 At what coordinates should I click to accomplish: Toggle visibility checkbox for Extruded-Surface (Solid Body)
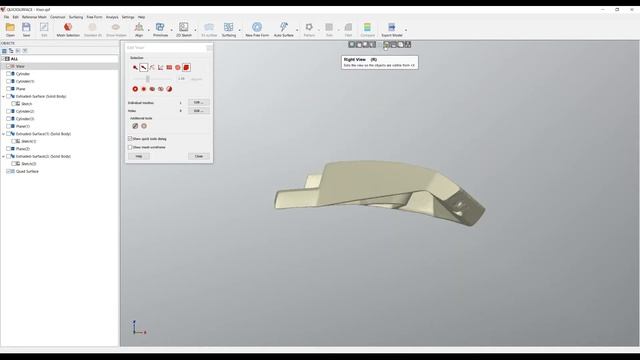click(8, 96)
